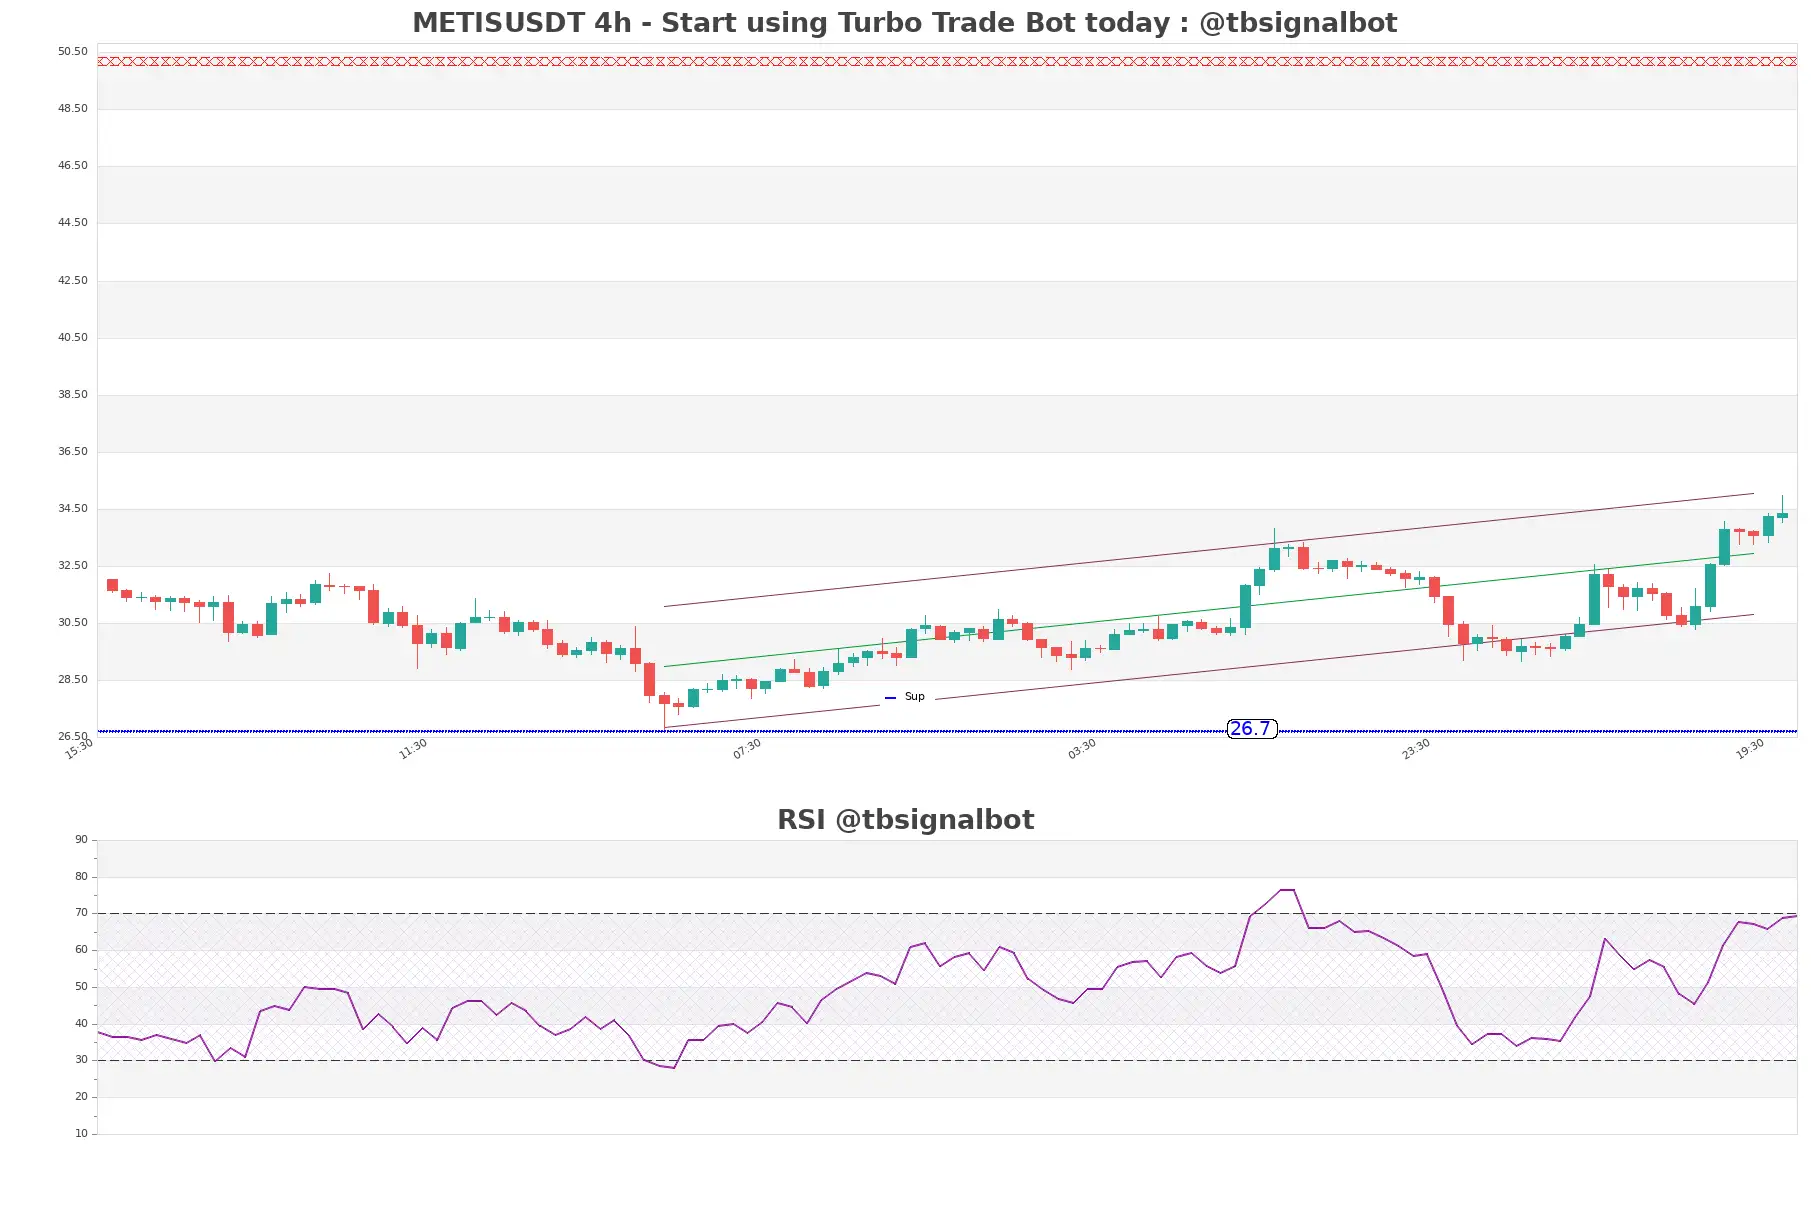Click the 11:30 time axis label
Image resolution: width=1811 pixels, height=1208 pixels.
pyautogui.click(x=413, y=749)
